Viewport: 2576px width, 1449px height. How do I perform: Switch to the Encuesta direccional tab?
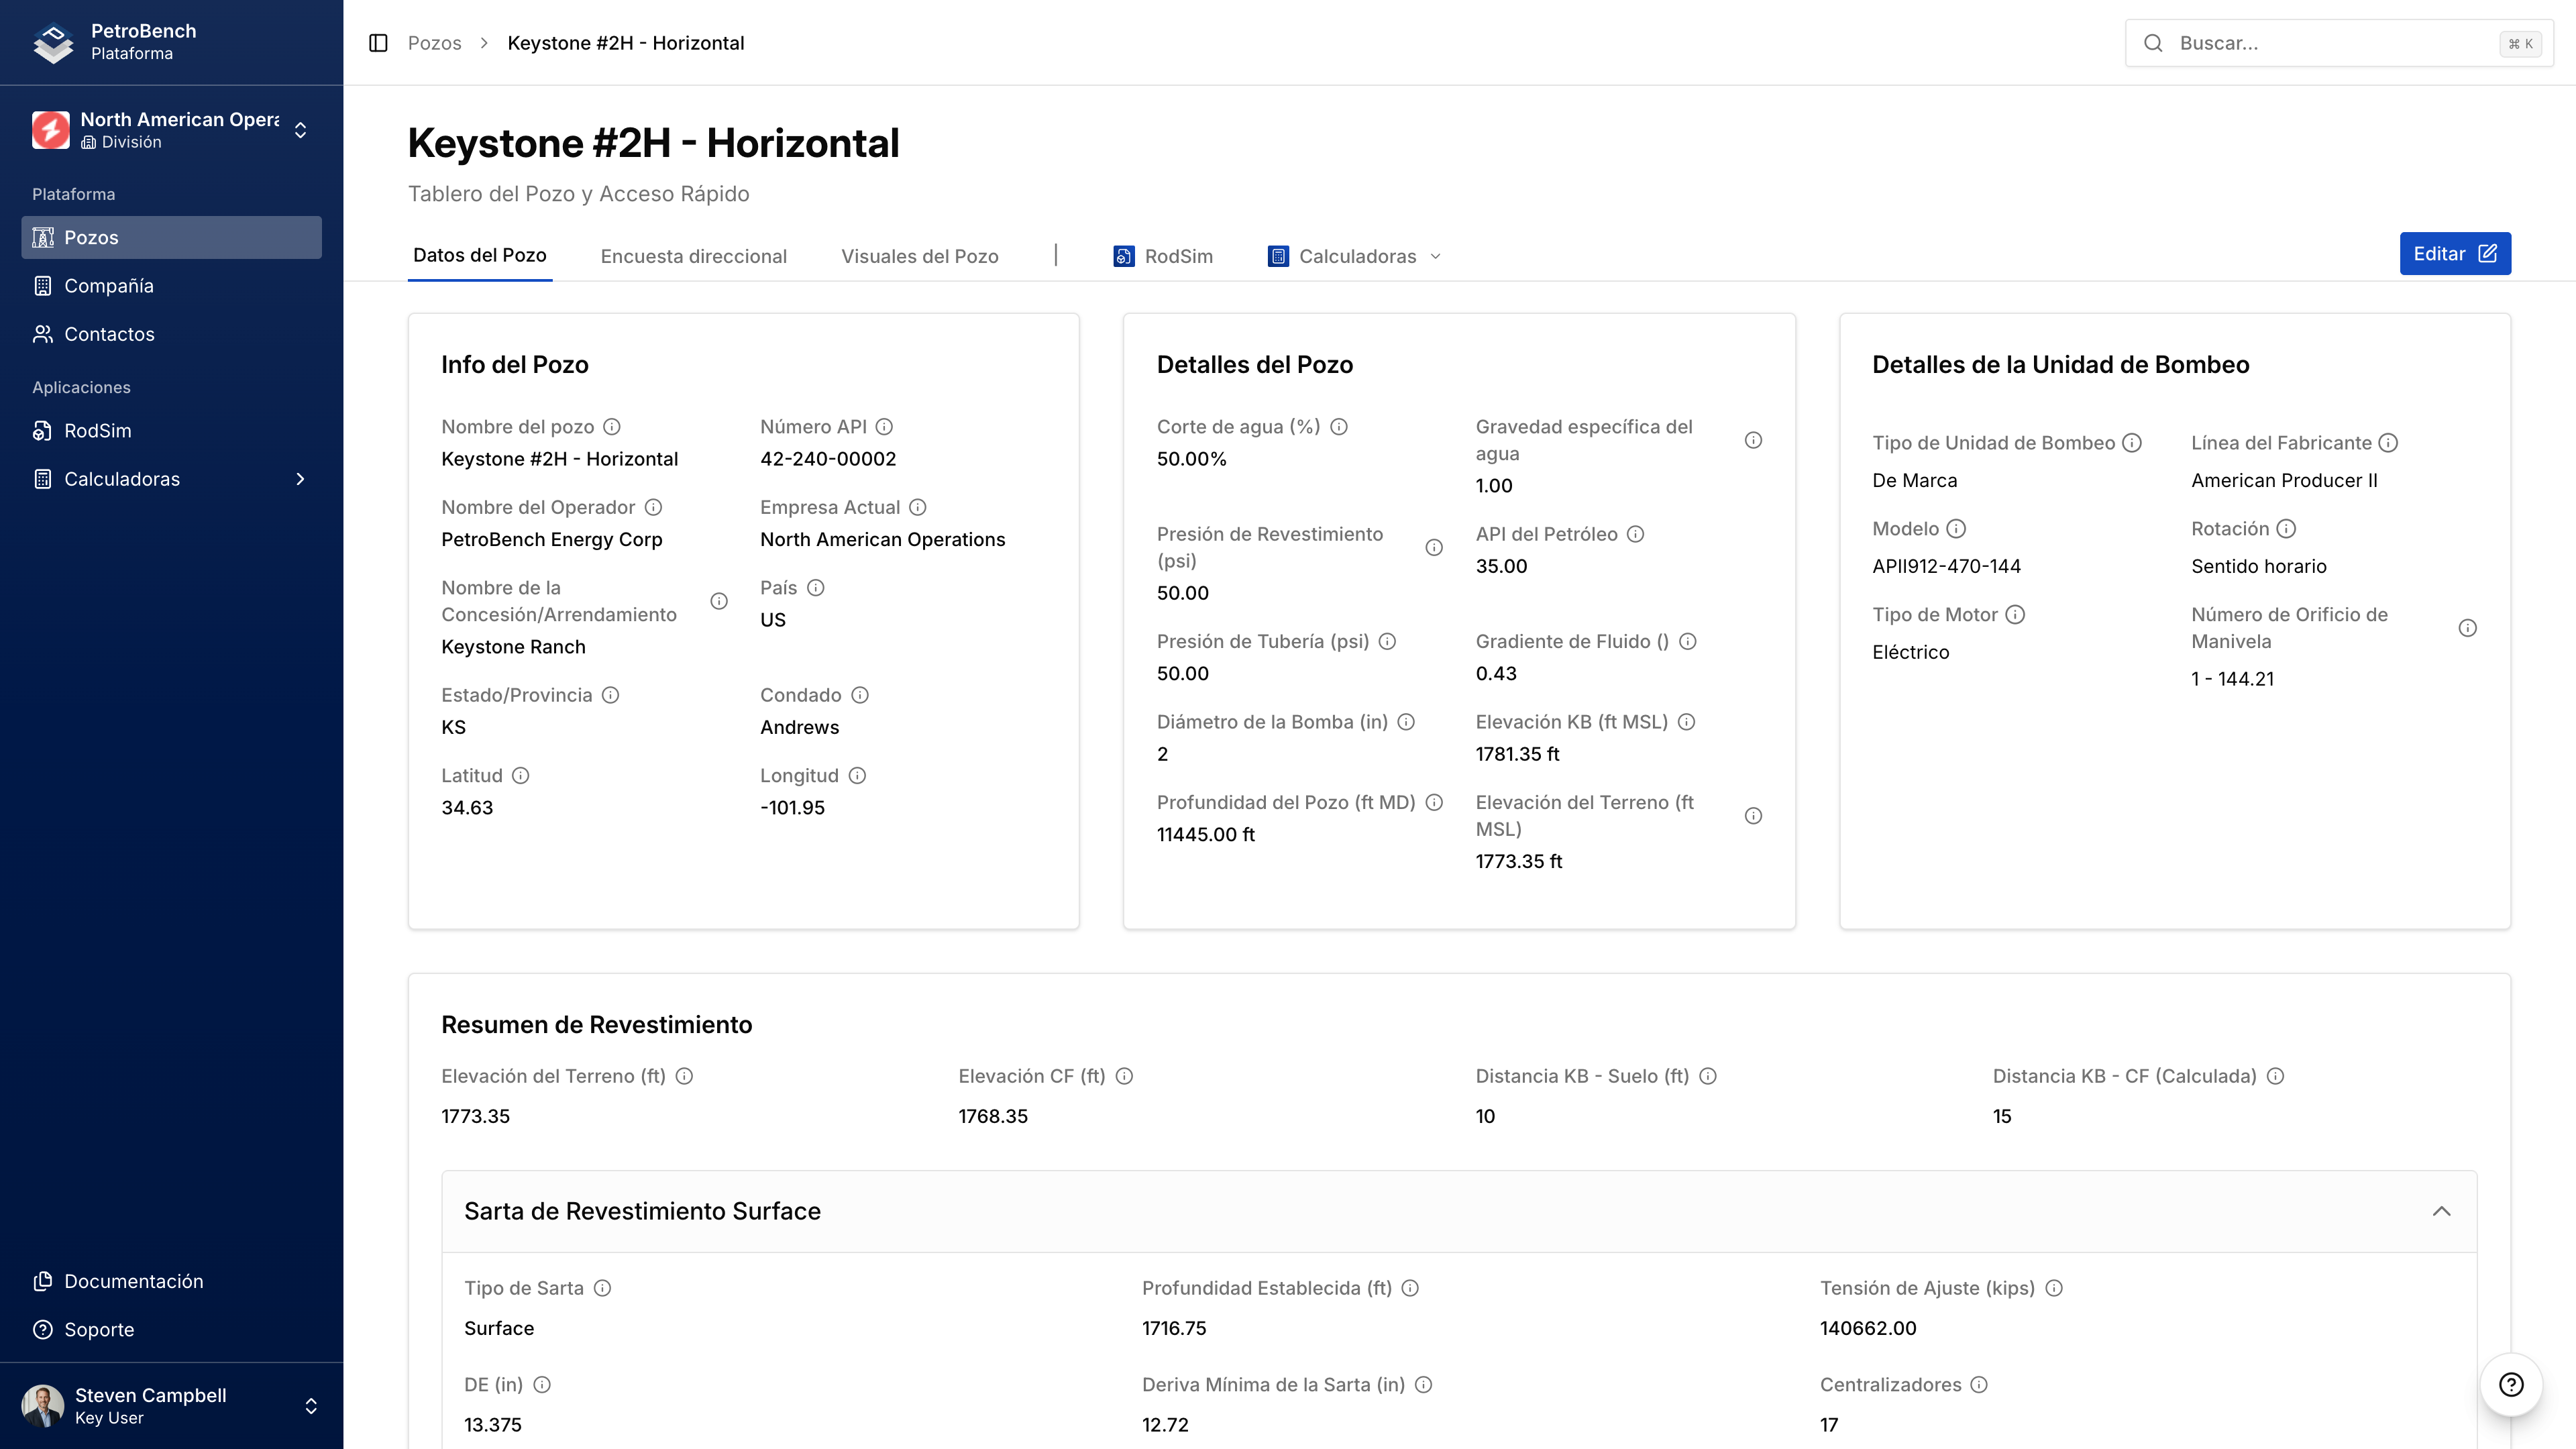pyautogui.click(x=693, y=257)
